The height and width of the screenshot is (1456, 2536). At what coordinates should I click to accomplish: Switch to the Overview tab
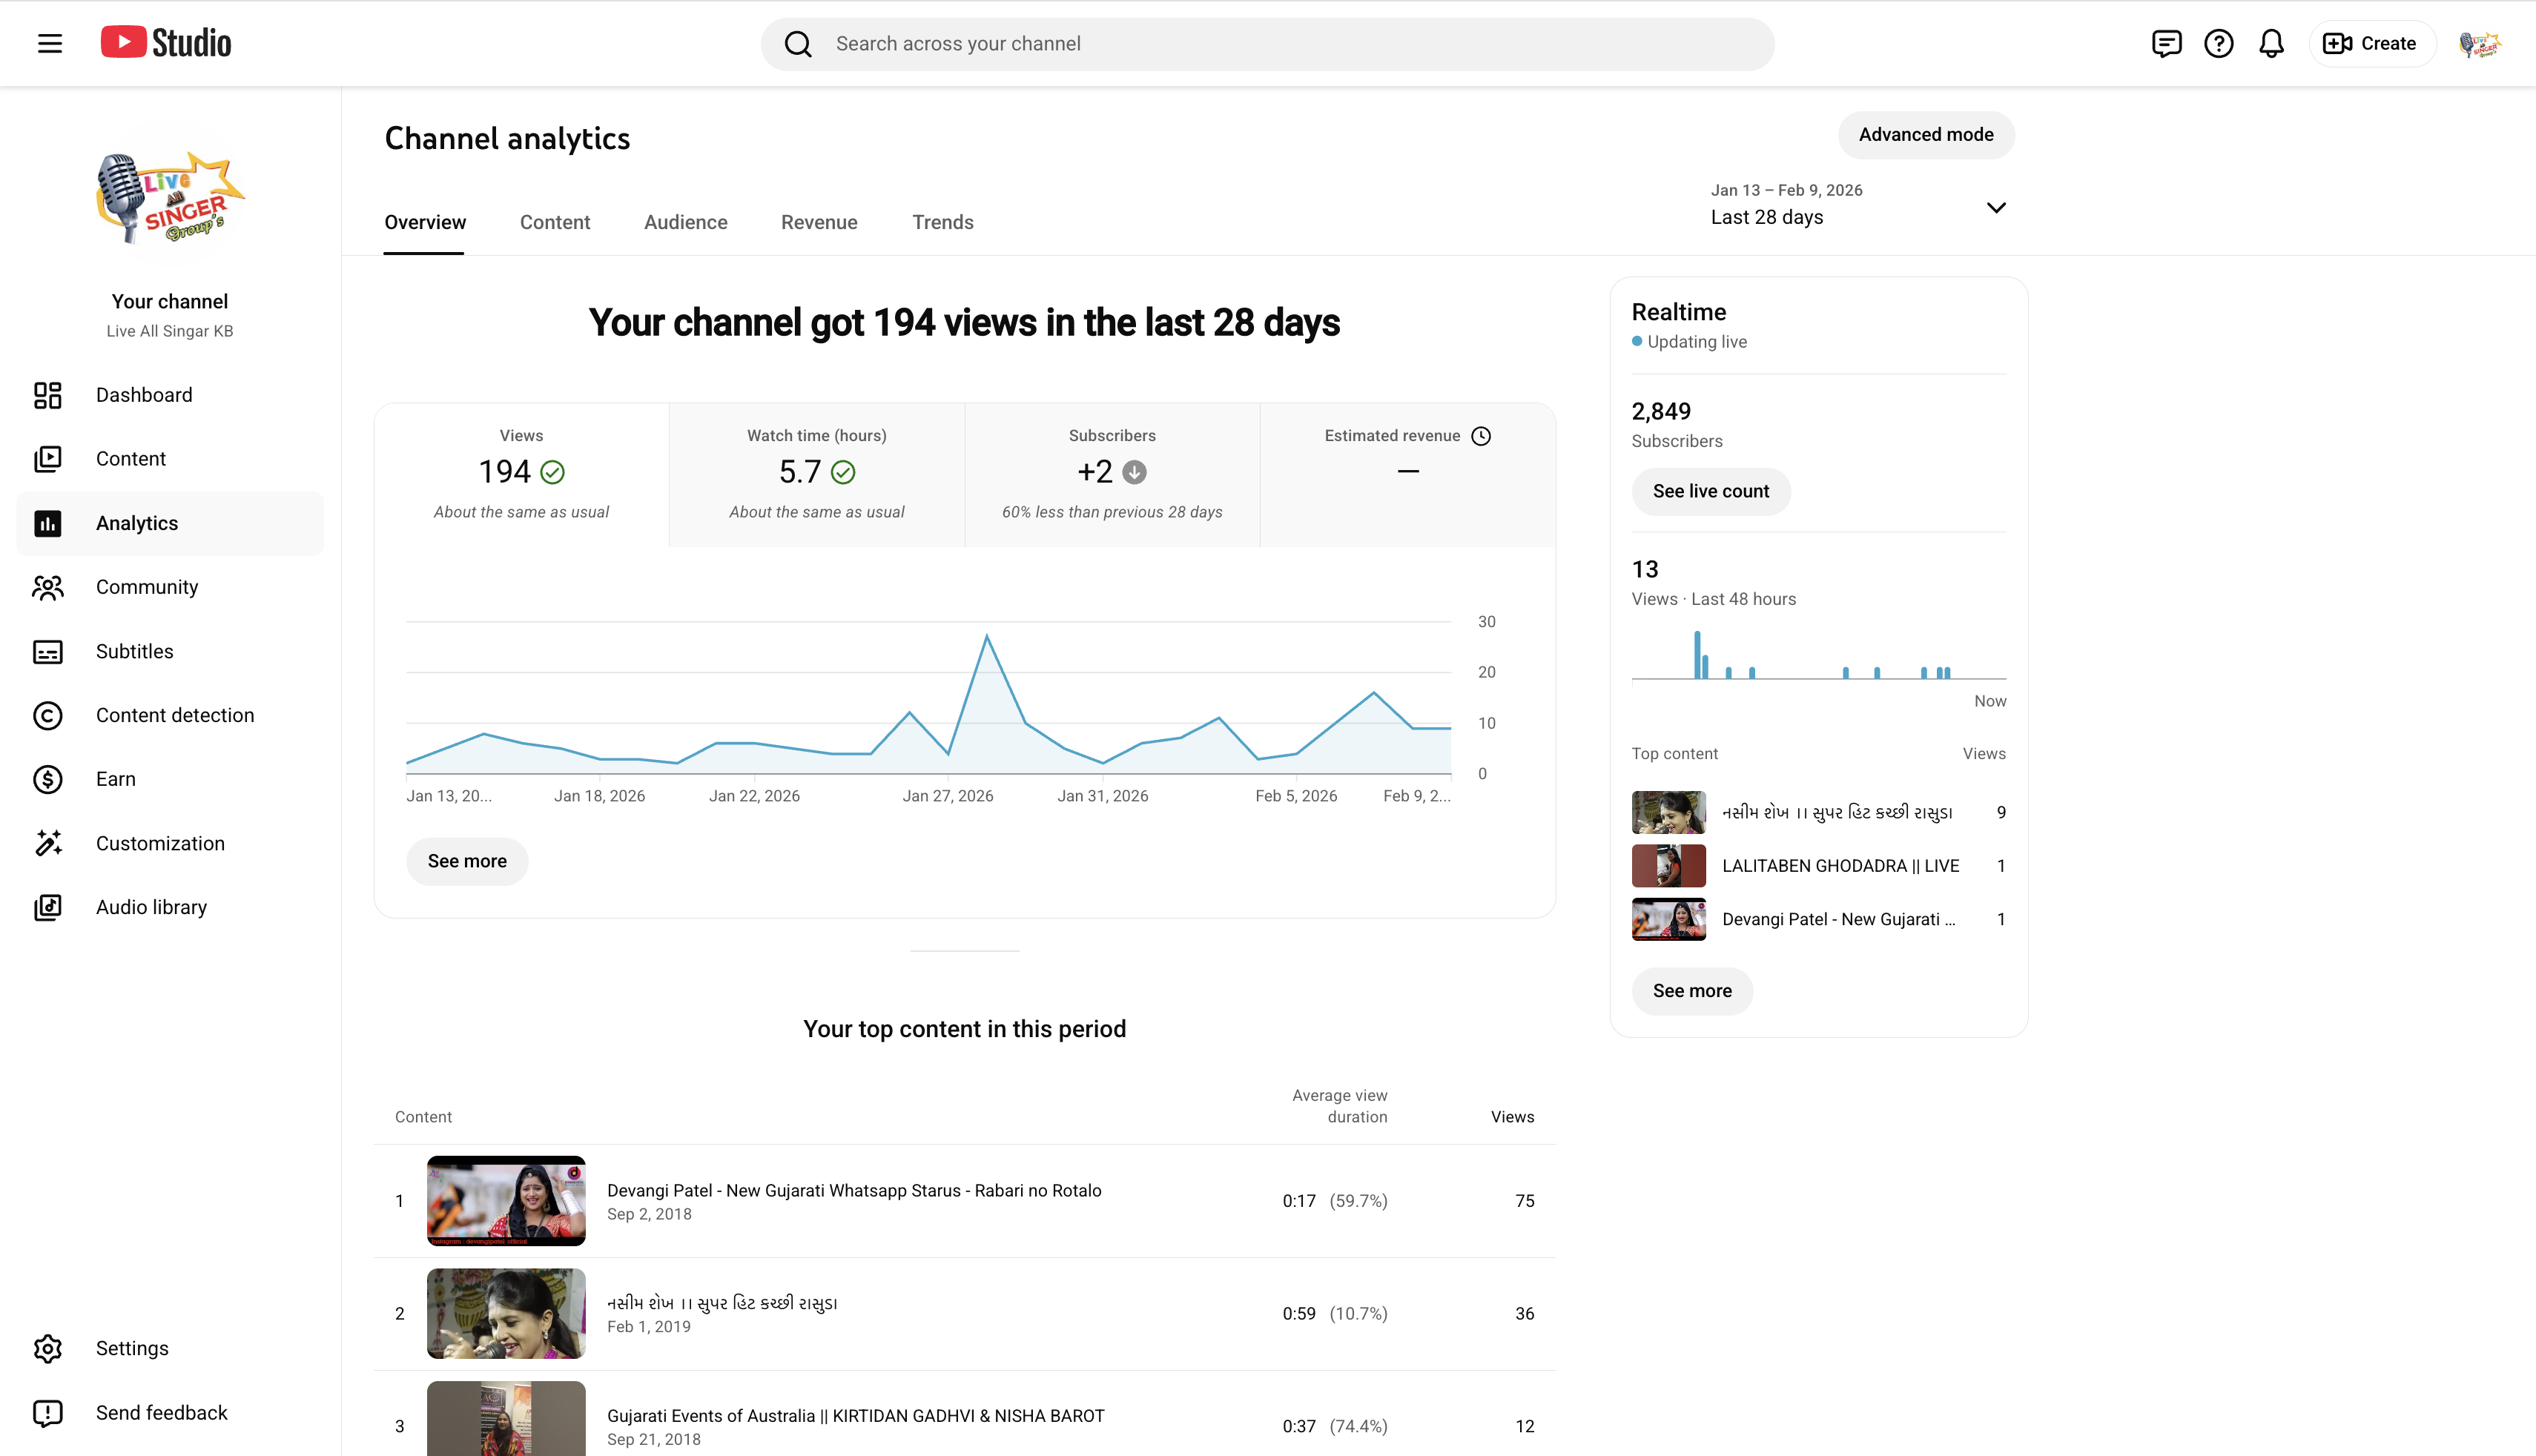425,222
